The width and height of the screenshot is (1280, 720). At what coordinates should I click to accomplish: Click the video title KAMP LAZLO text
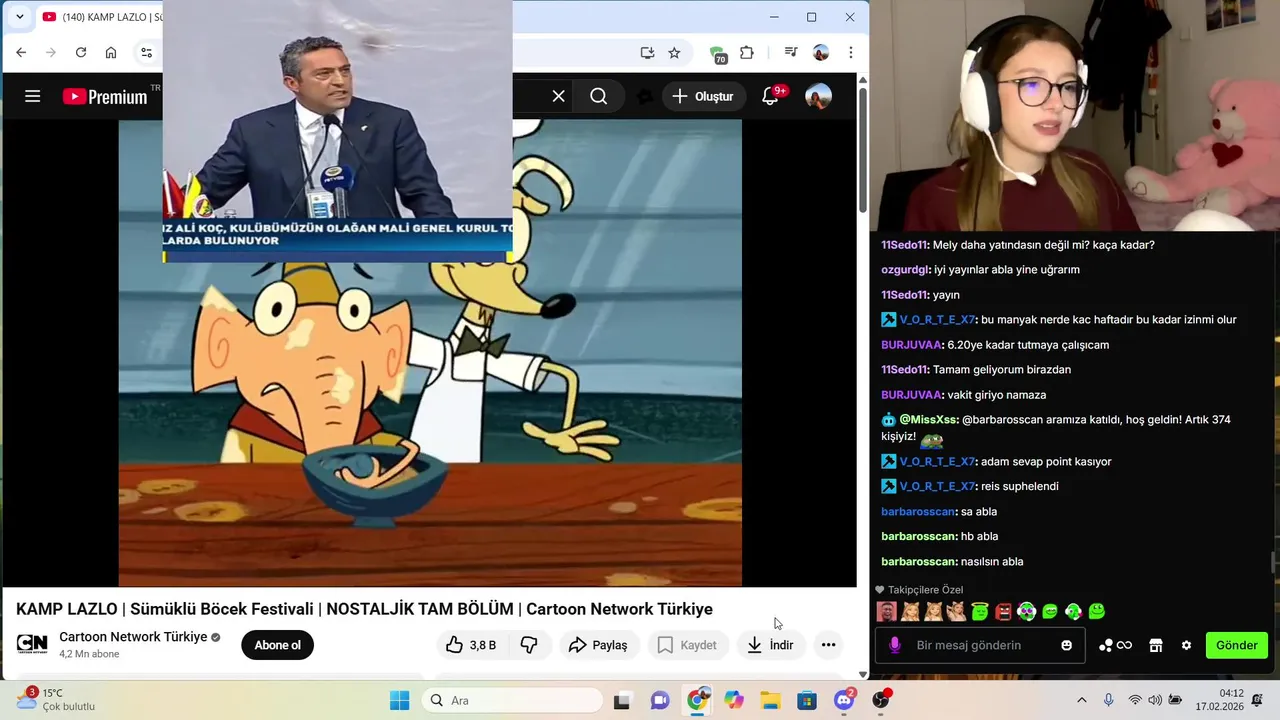coord(364,609)
